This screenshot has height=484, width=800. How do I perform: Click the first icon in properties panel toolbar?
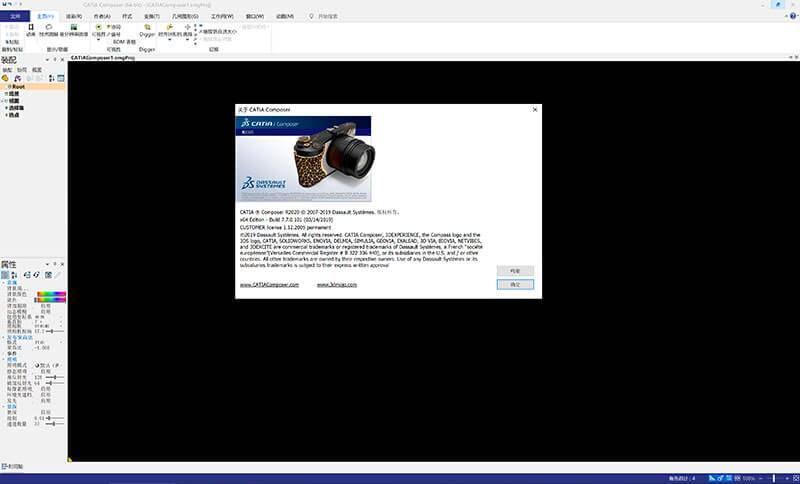point(5,274)
